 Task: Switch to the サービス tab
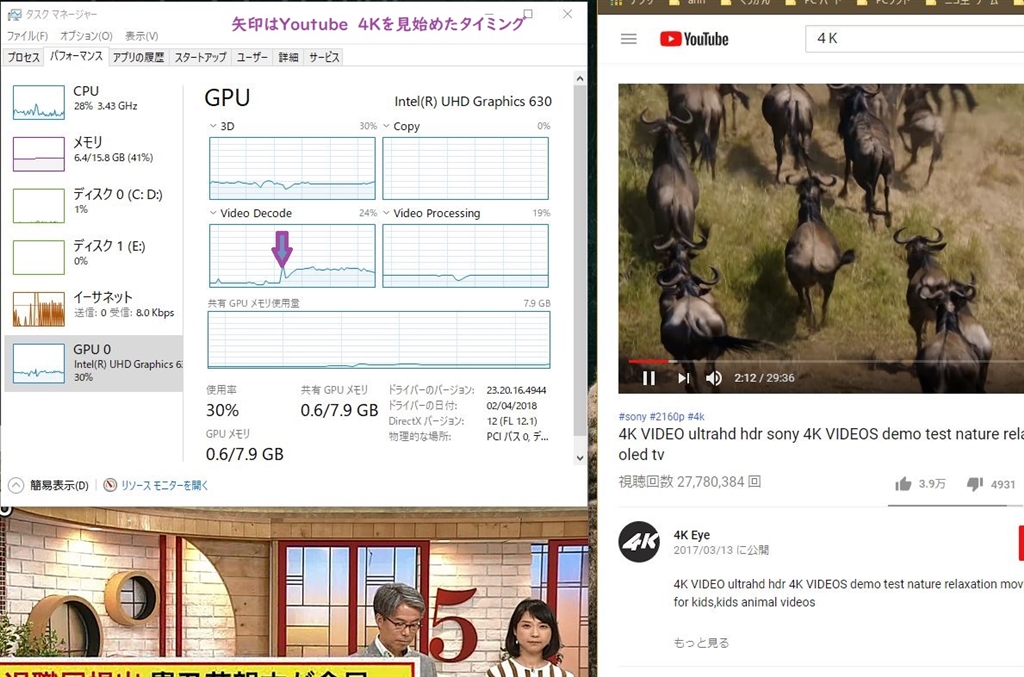coord(325,57)
